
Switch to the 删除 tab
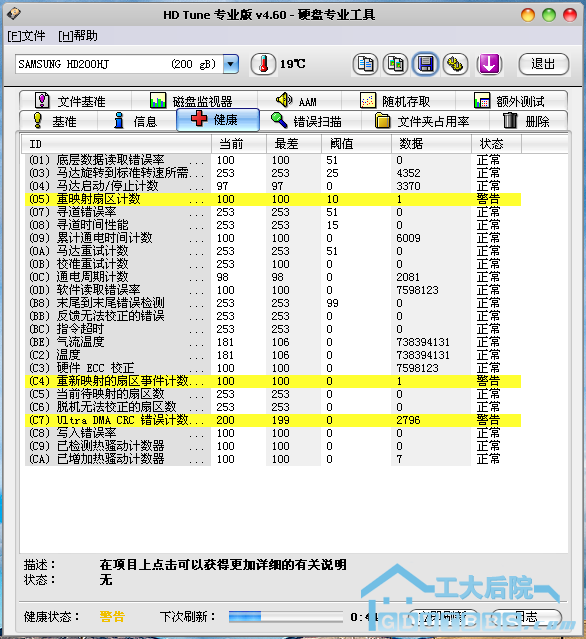click(528, 121)
